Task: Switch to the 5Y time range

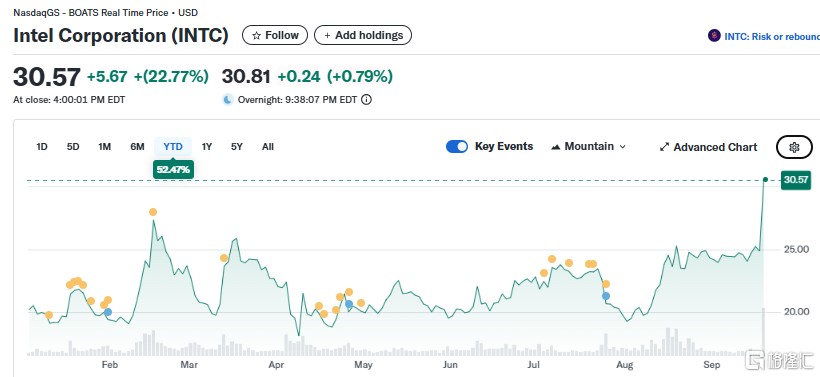Action: [237, 147]
